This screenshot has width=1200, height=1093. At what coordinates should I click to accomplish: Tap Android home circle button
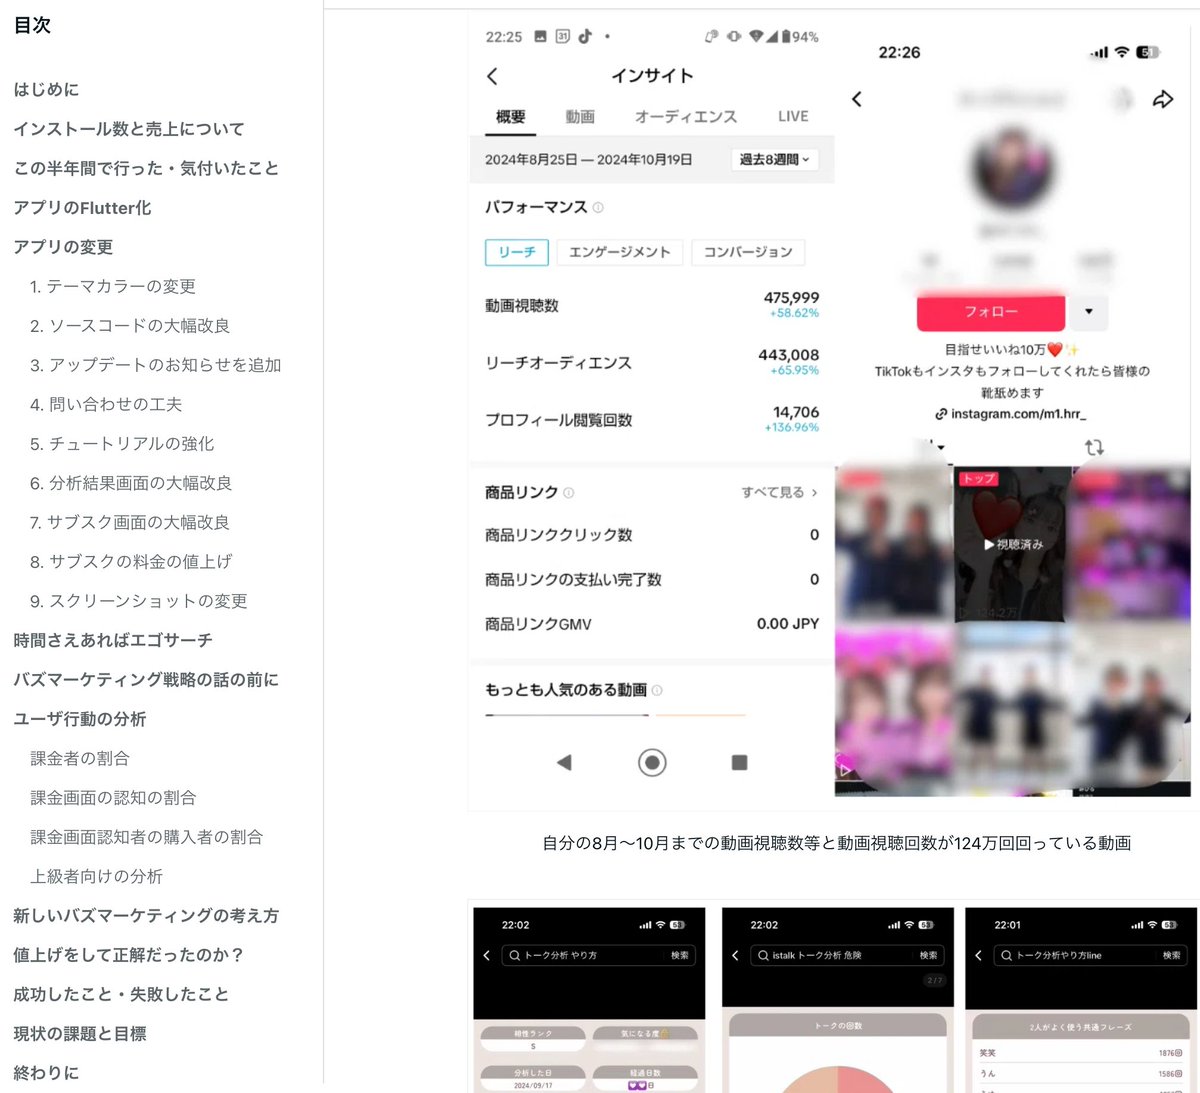[x=652, y=763]
